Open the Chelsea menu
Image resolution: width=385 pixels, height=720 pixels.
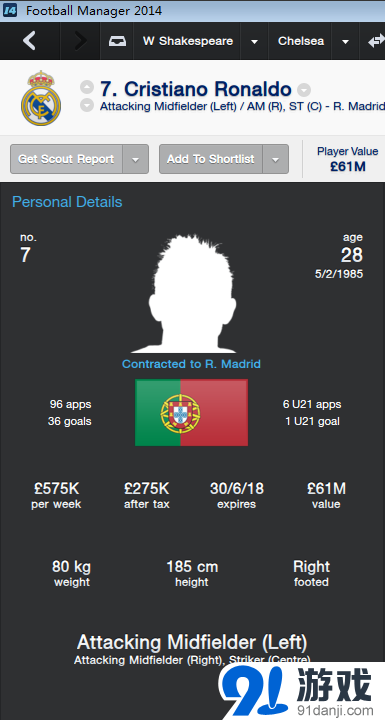[300, 41]
